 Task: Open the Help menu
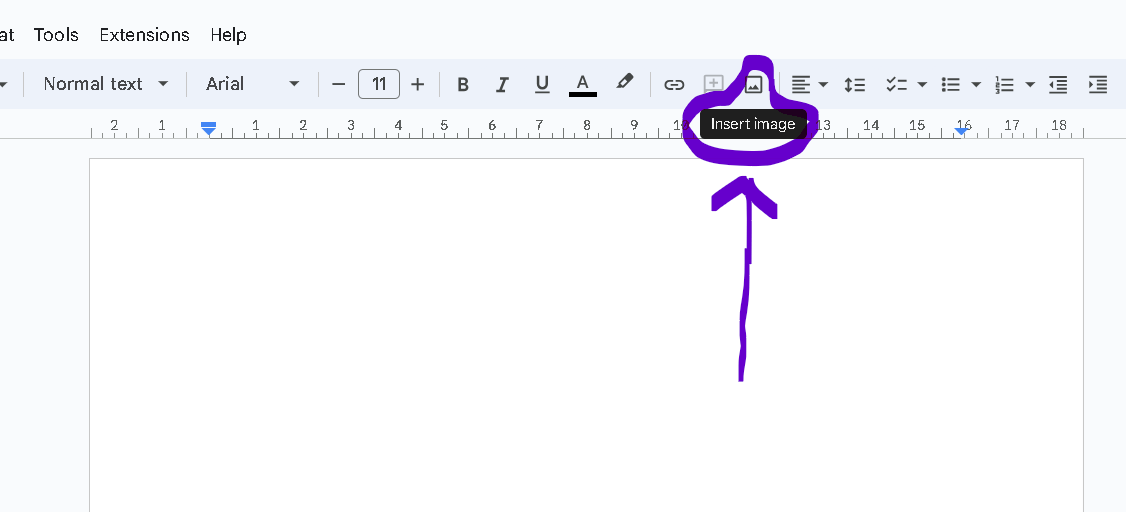pyautogui.click(x=228, y=35)
